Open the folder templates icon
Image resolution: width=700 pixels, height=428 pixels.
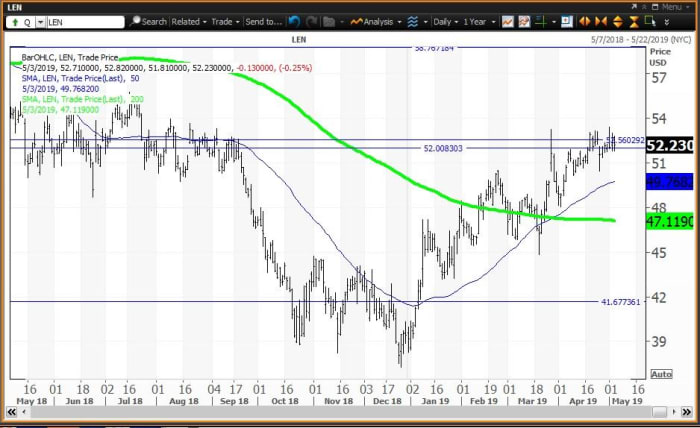[331, 21]
